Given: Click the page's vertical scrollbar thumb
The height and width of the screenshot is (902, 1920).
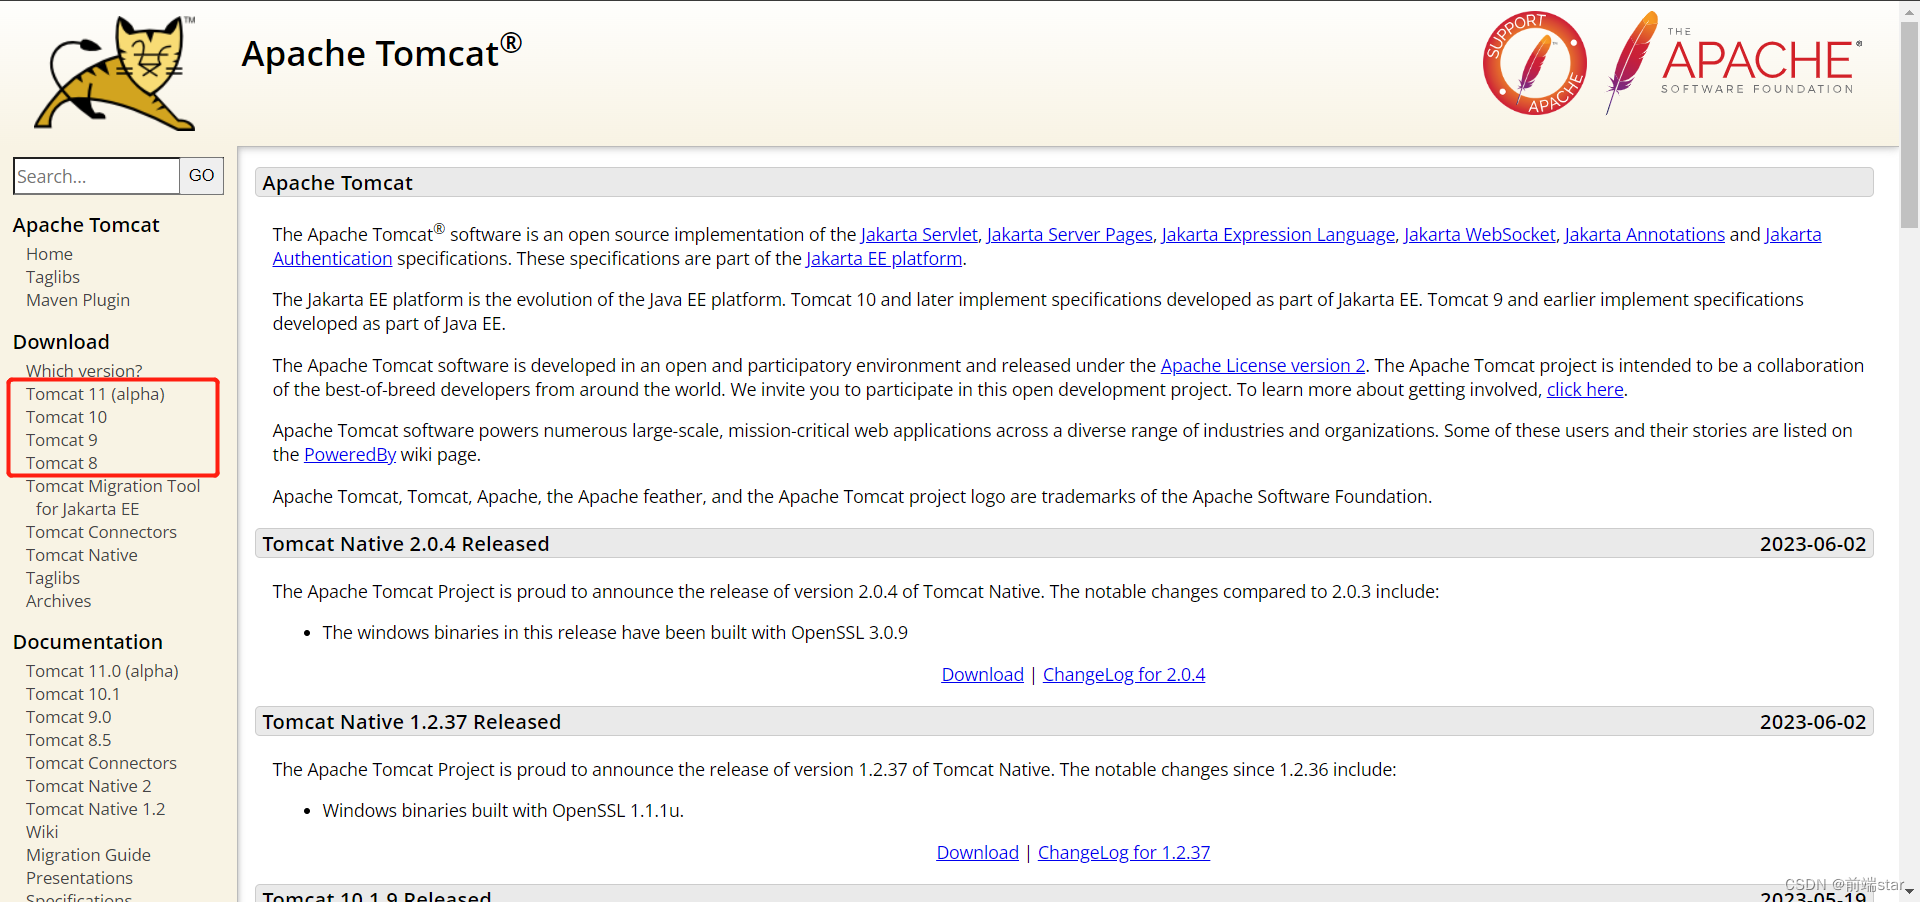Looking at the screenshot, I should coord(1909,125).
